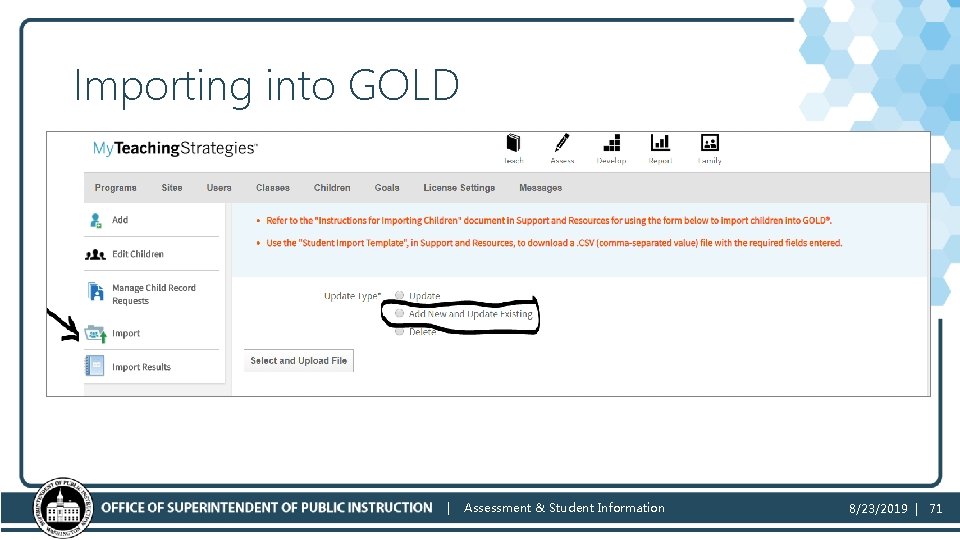Image resolution: width=960 pixels, height=540 pixels.
Task: Click the Update Type label
Action: tap(353, 296)
